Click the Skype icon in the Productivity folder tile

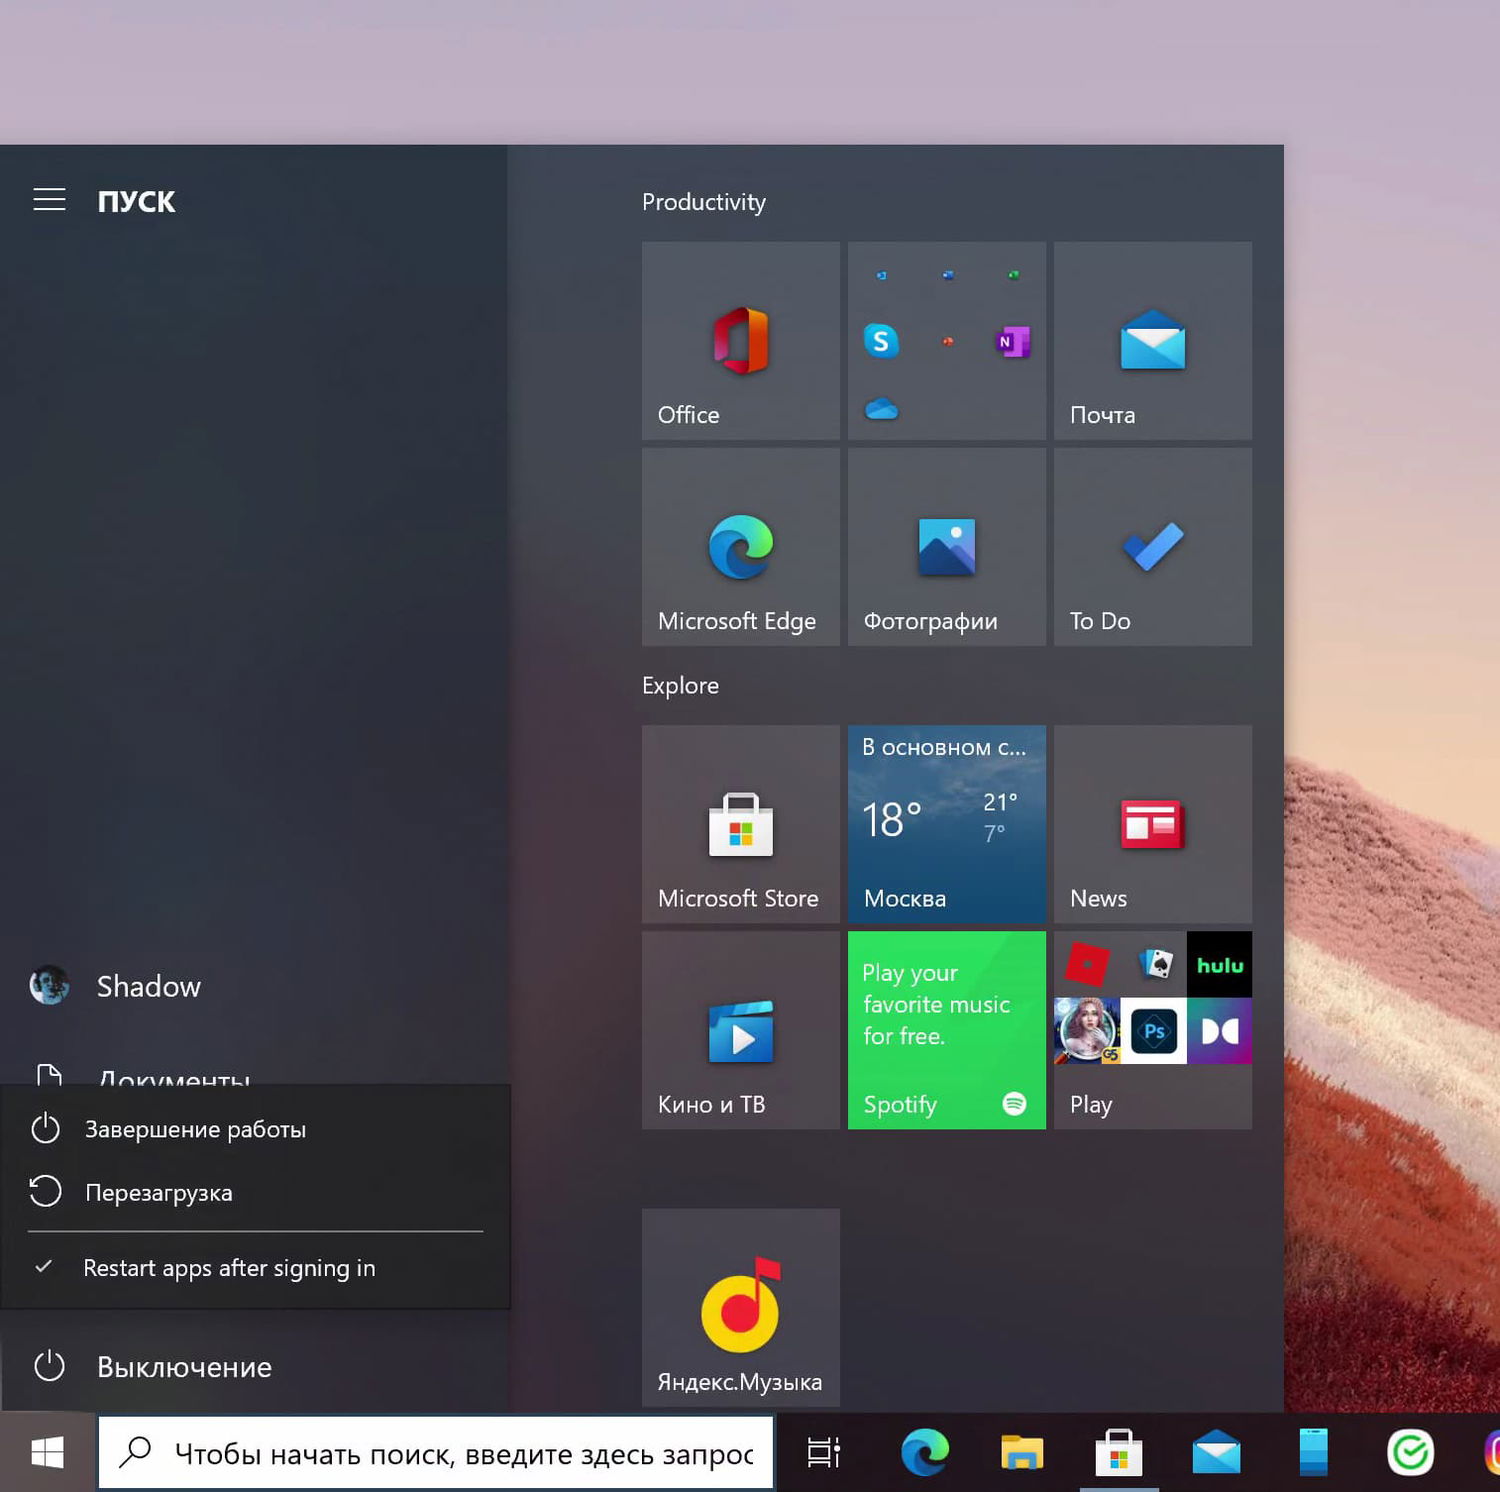[881, 341]
